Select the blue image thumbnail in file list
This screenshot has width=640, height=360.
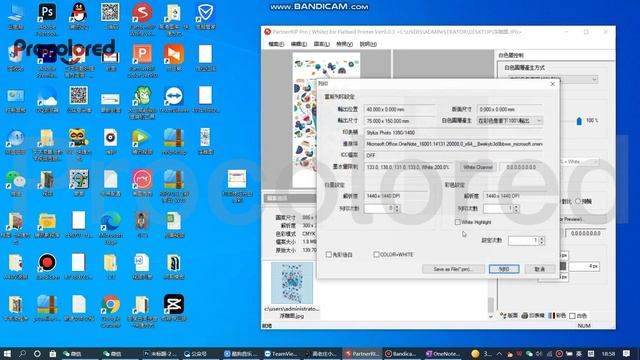click(292, 283)
